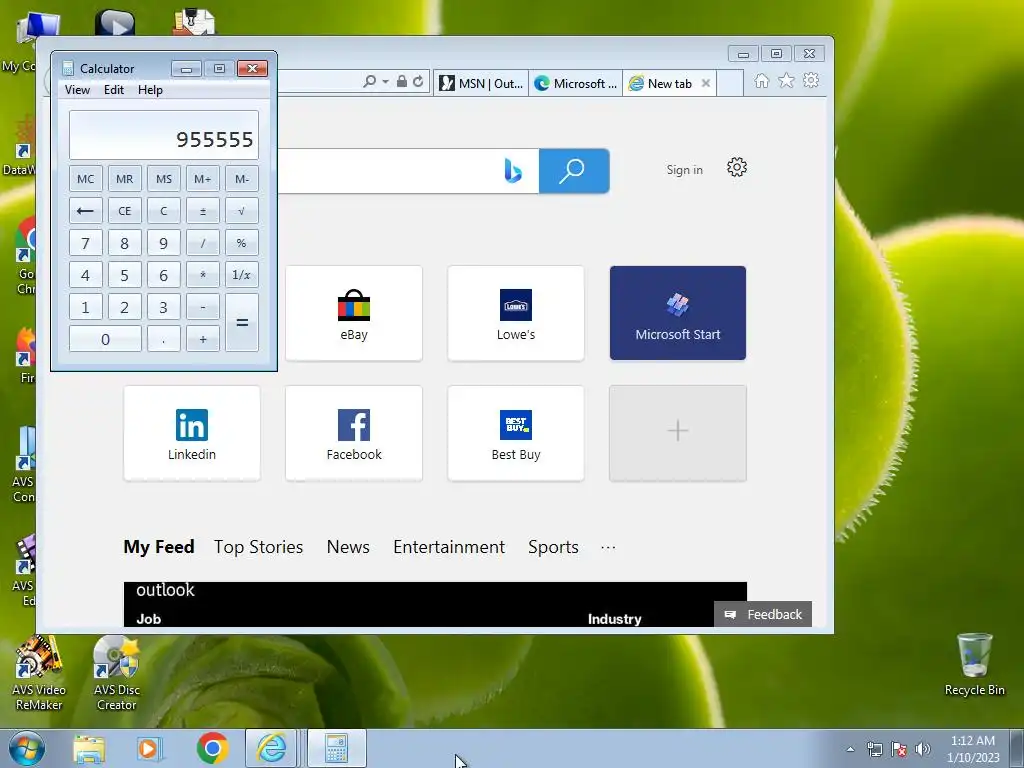Click the C clear key in Calculator
The width and height of the screenshot is (1024, 768).
164,211
